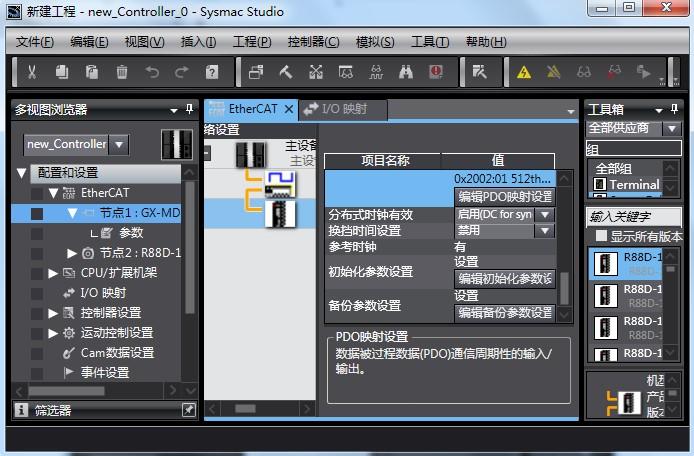The height and width of the screenshot is (456, 694).
Task: Click the controller rack icon beside new_Controller
Action: pos(176,143)
